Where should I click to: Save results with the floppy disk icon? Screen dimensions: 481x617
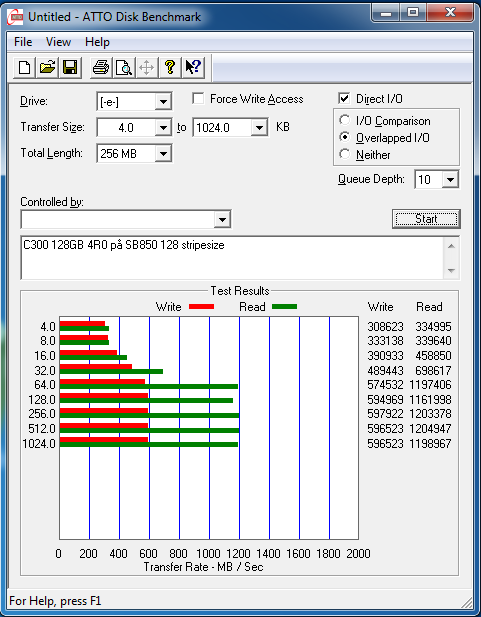[x=70, y=68]
